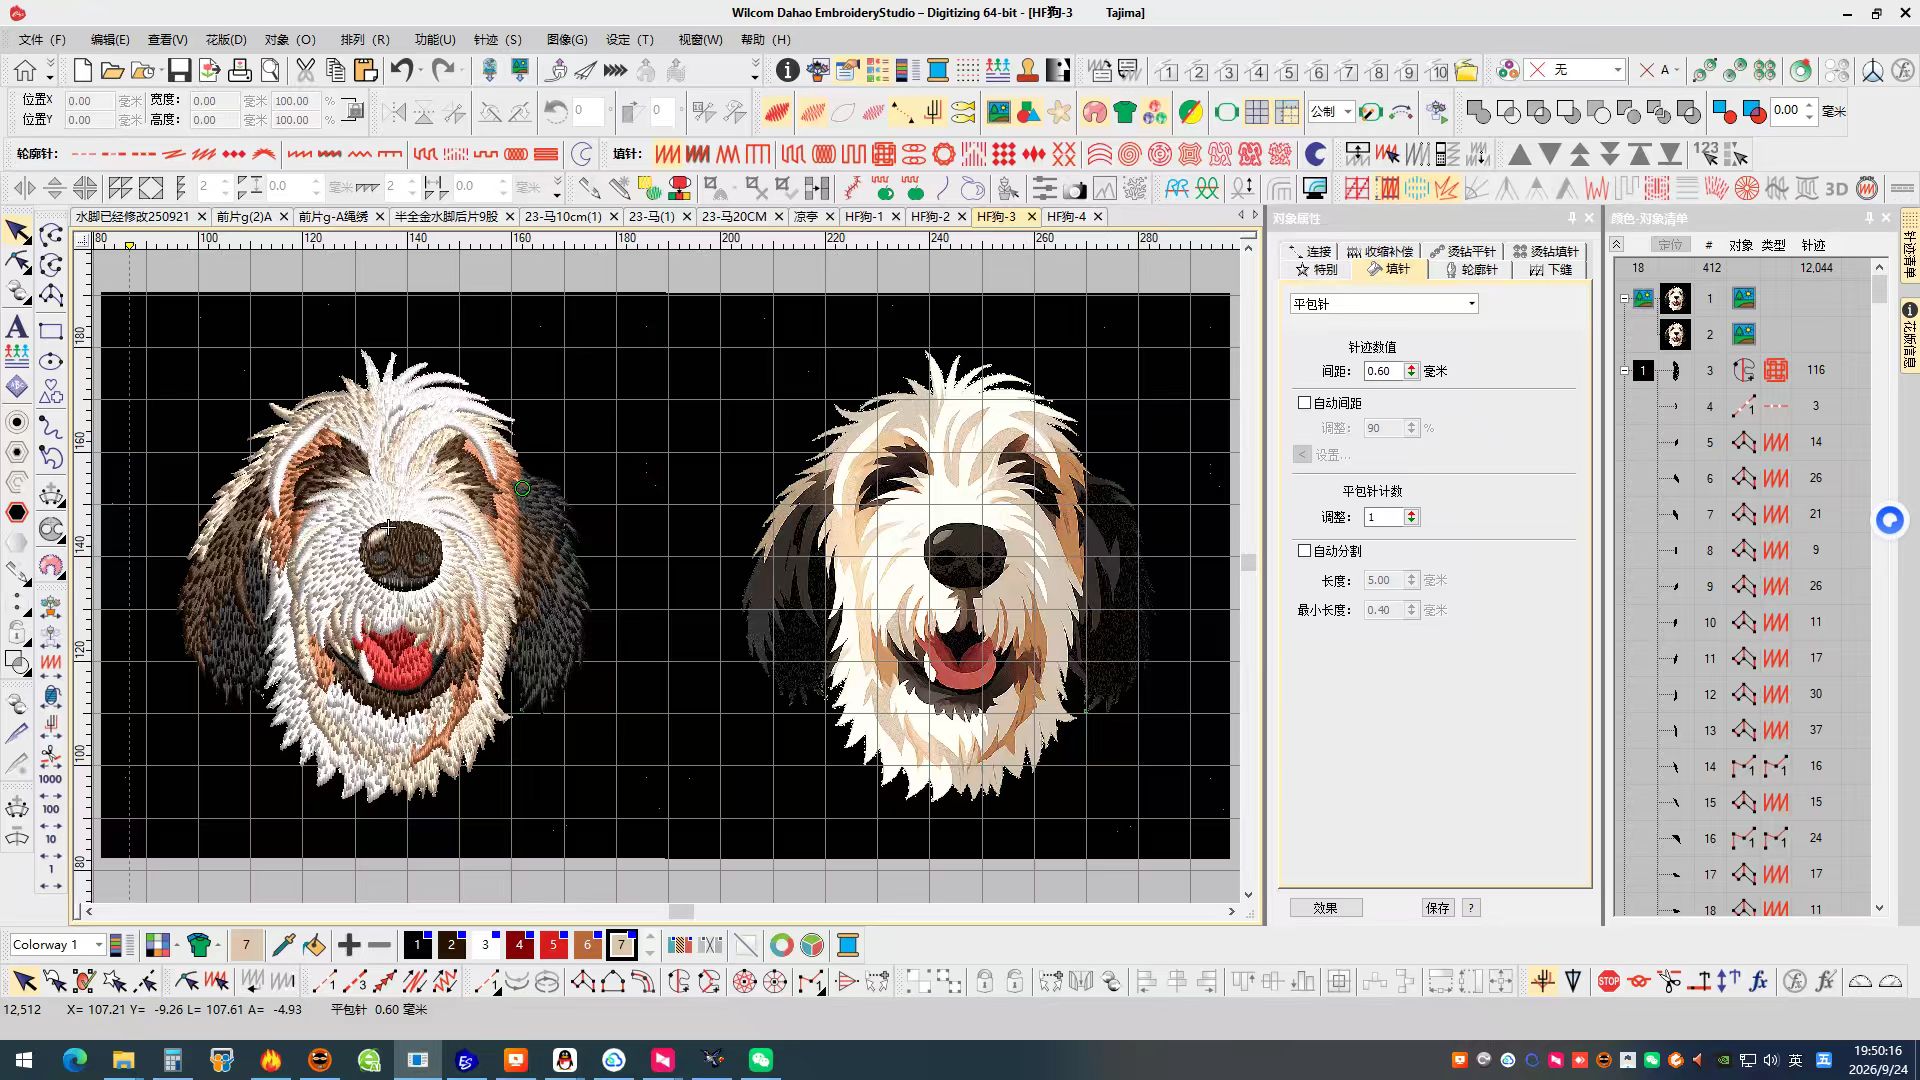Switch to the 收缩补偿 properties tab

point(1380,252)
